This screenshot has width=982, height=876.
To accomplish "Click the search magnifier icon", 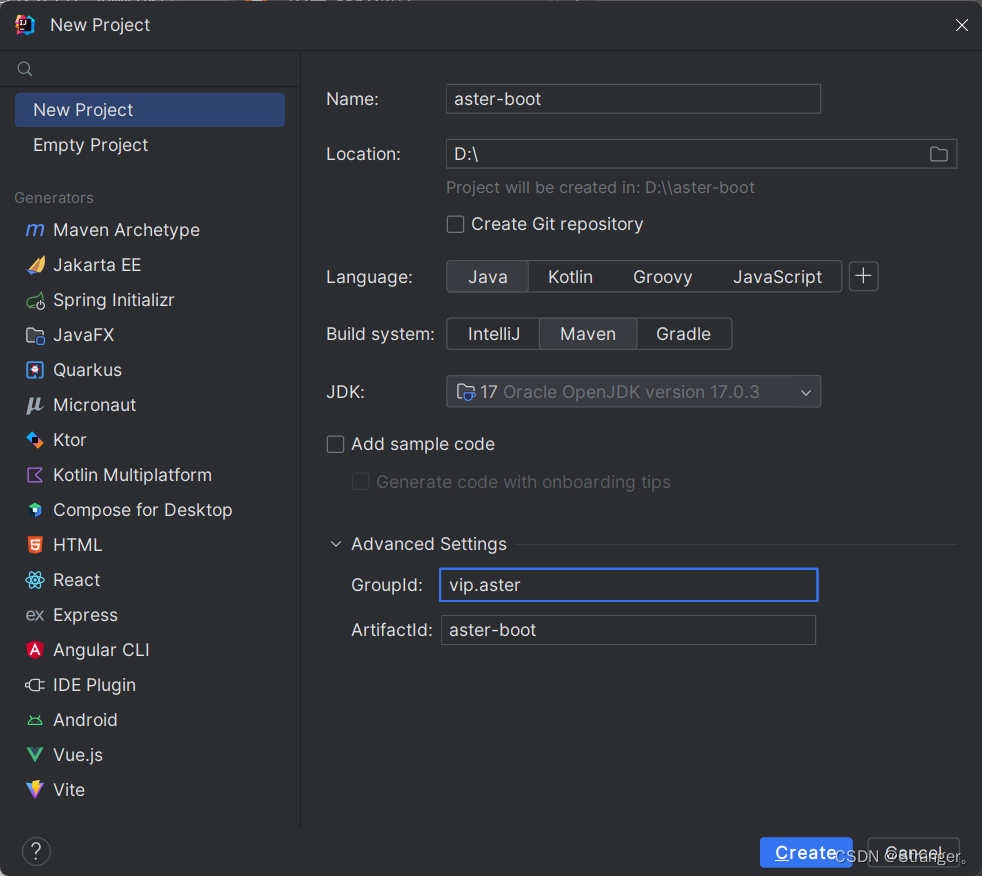I will [25, 69].
